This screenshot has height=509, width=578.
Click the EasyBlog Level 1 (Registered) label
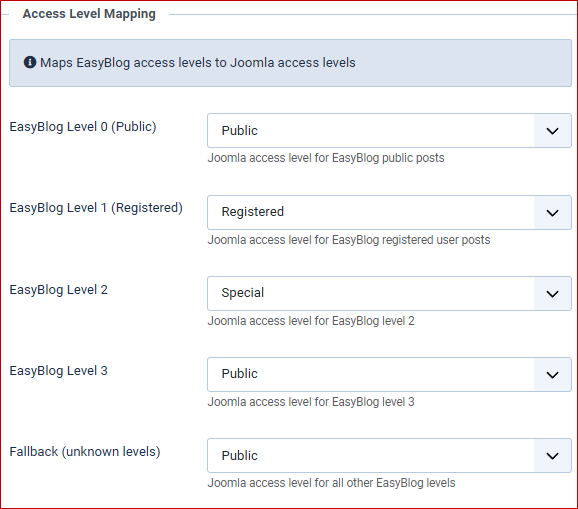tap(96, 208)
